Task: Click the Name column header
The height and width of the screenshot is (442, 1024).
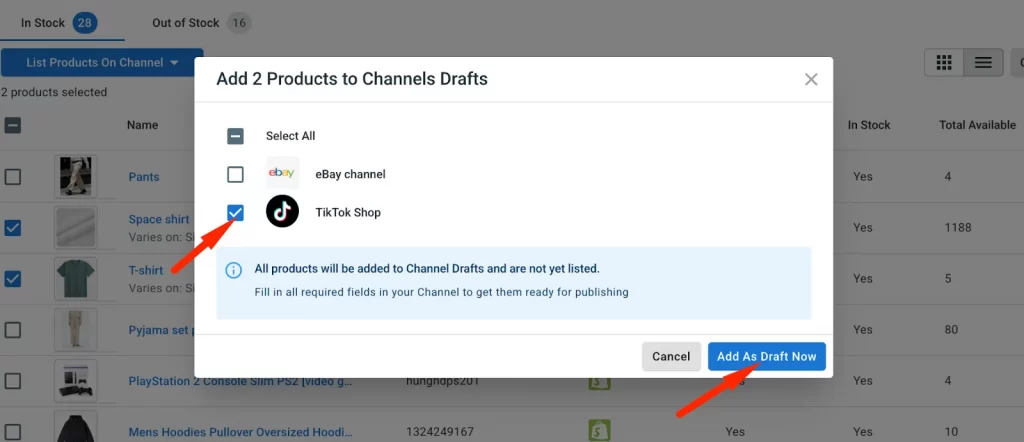Action: (x=142, y=125)
